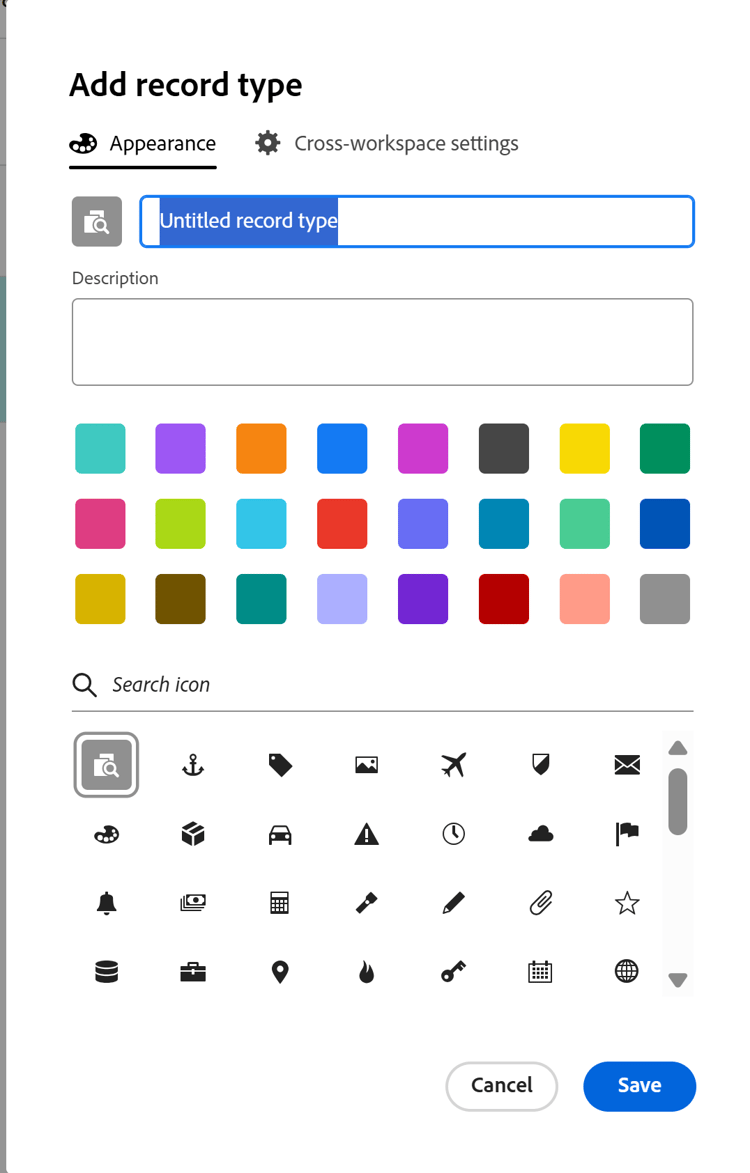This screenshot has height=1173, width=750.
Task: Click the Search icon field
Action: (x=300, y=684)
